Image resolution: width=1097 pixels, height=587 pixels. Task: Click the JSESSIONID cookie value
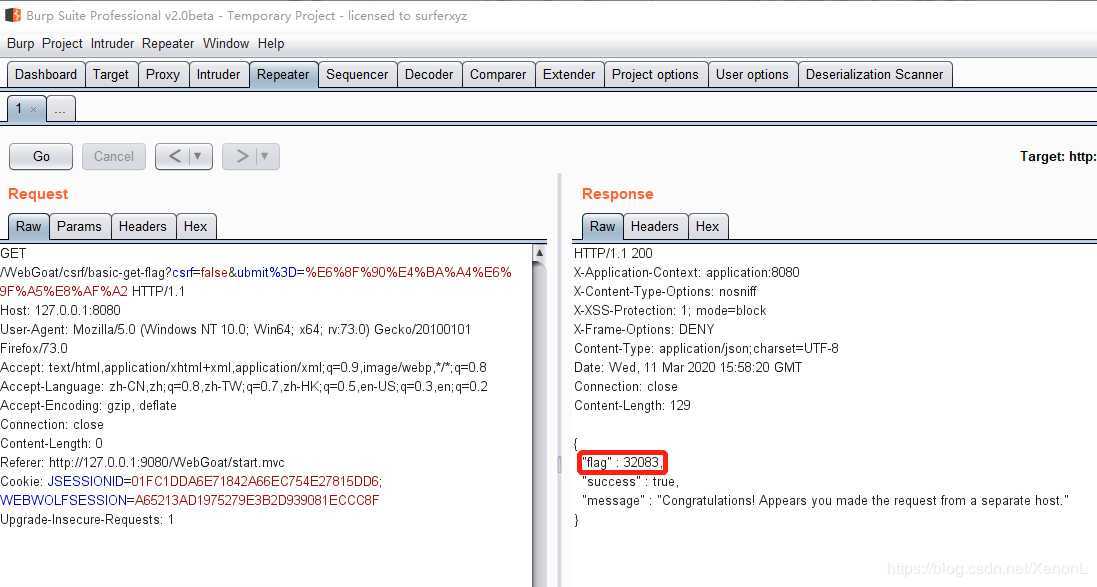256,481
